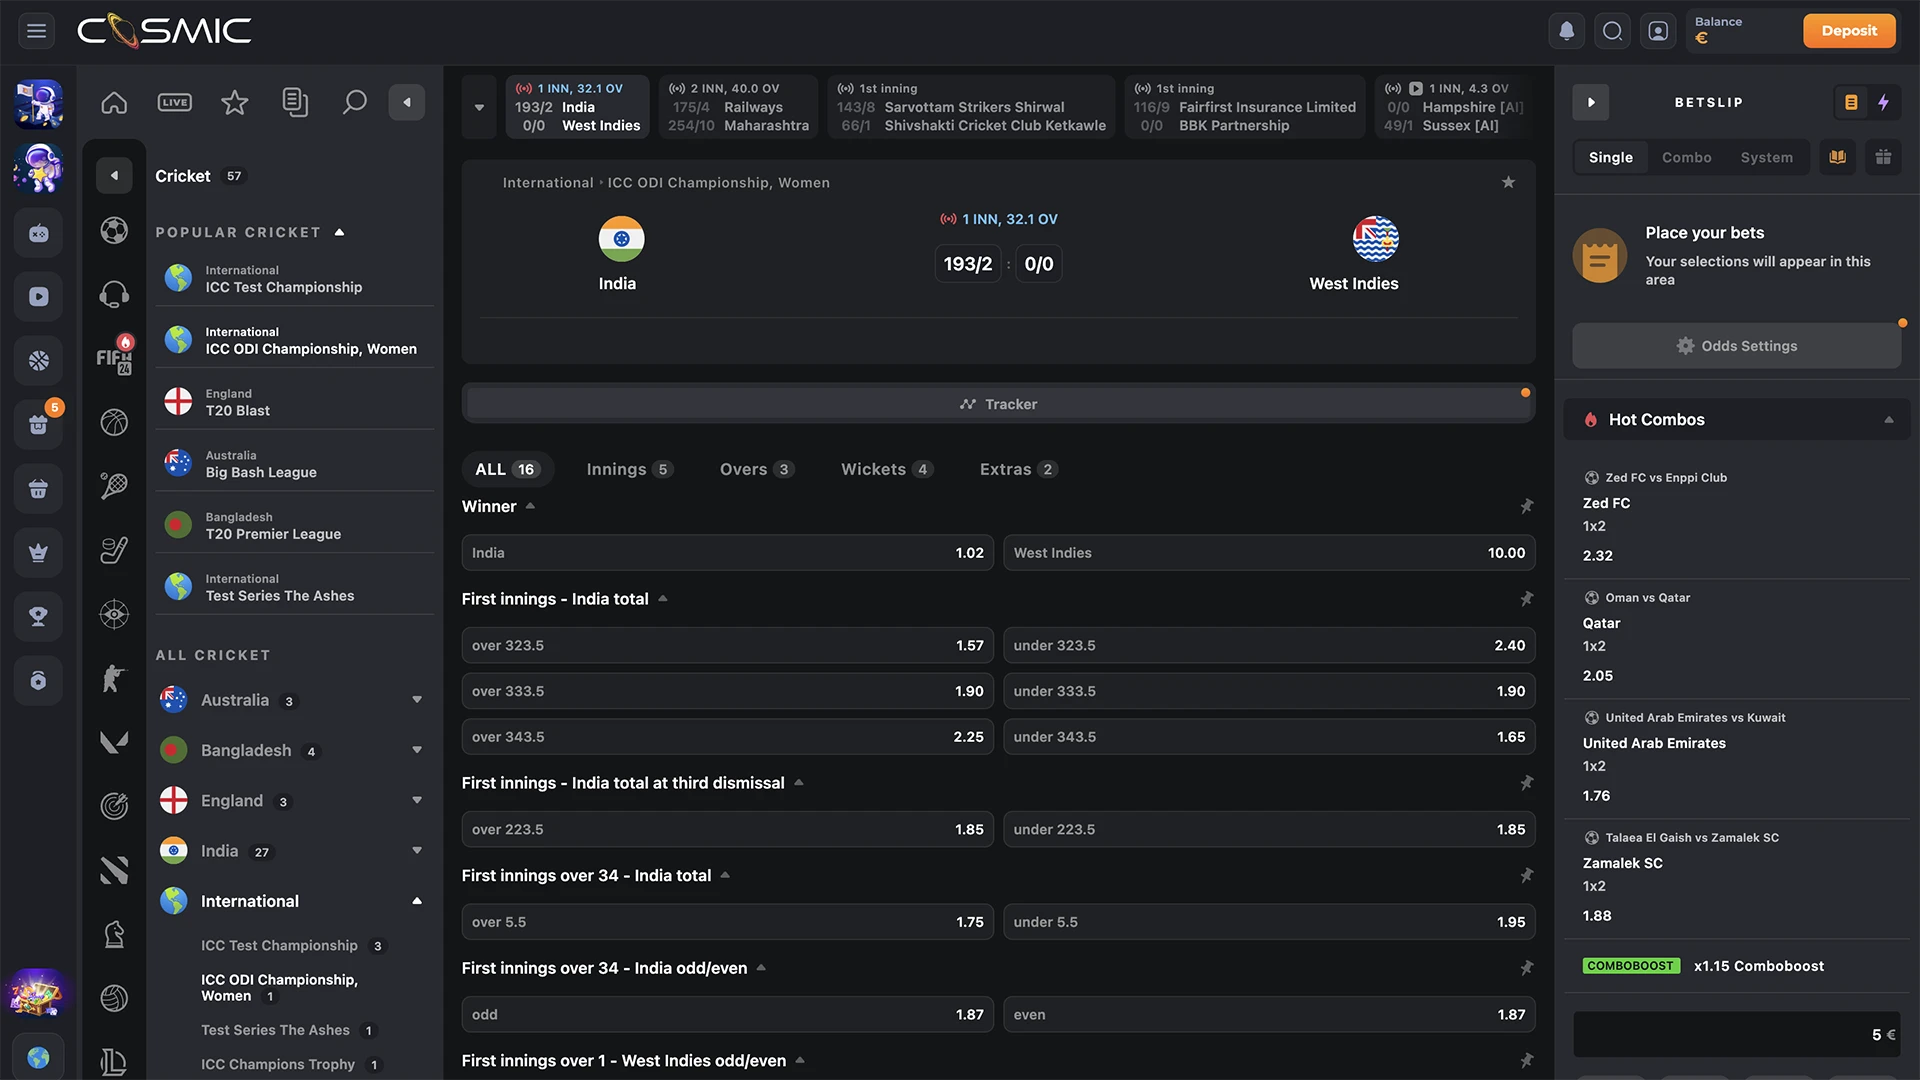Add India vs West Indies to favorites
This screenshot has width=1920, height=1080.
[x=1508, y=182]
